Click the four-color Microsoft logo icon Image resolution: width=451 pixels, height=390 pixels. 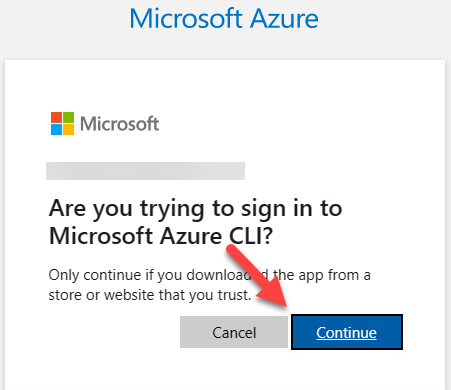(62, 123)
